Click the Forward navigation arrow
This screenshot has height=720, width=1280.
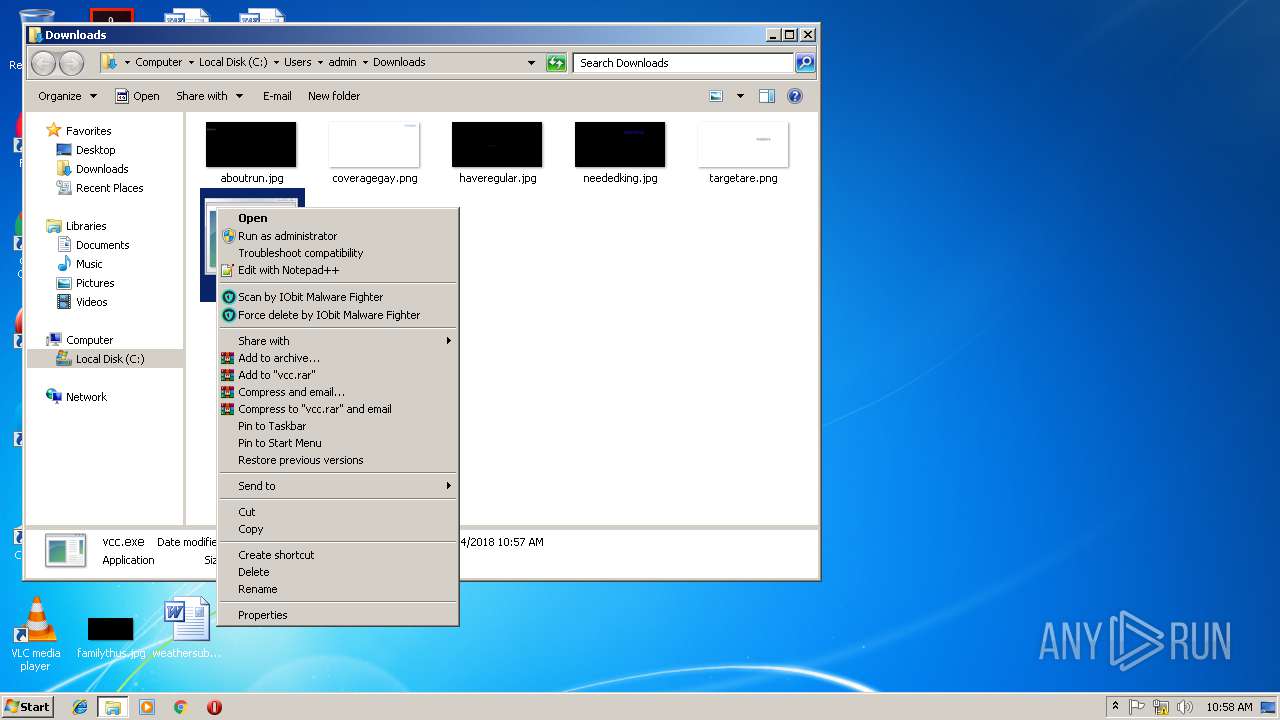point(71,63)
